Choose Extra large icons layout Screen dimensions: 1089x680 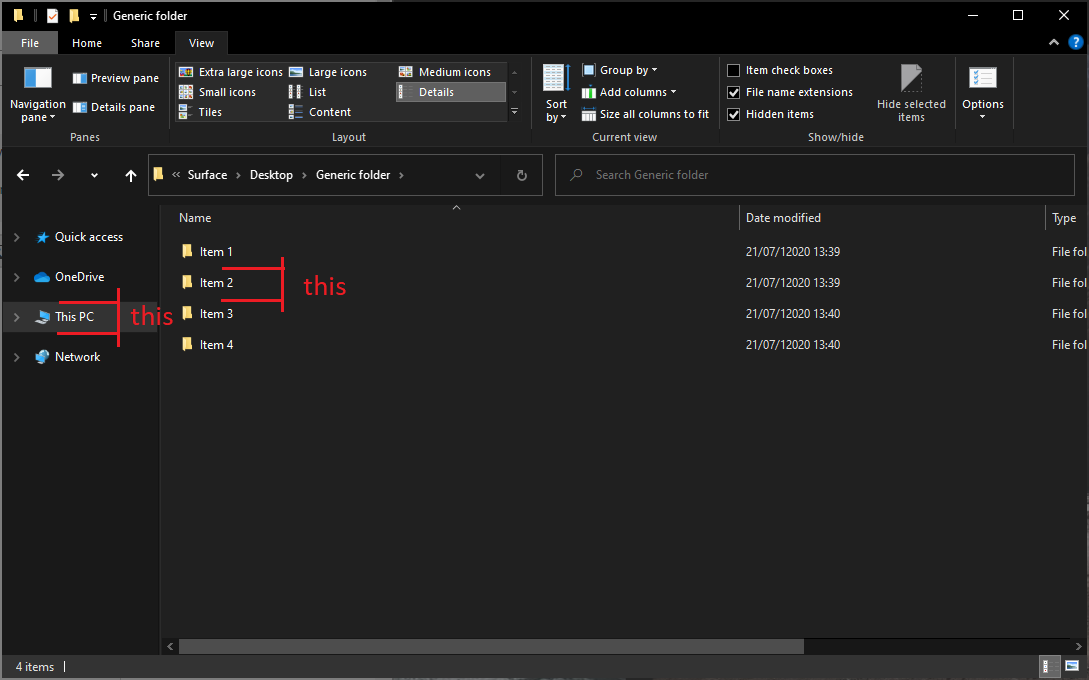[231, 72]
